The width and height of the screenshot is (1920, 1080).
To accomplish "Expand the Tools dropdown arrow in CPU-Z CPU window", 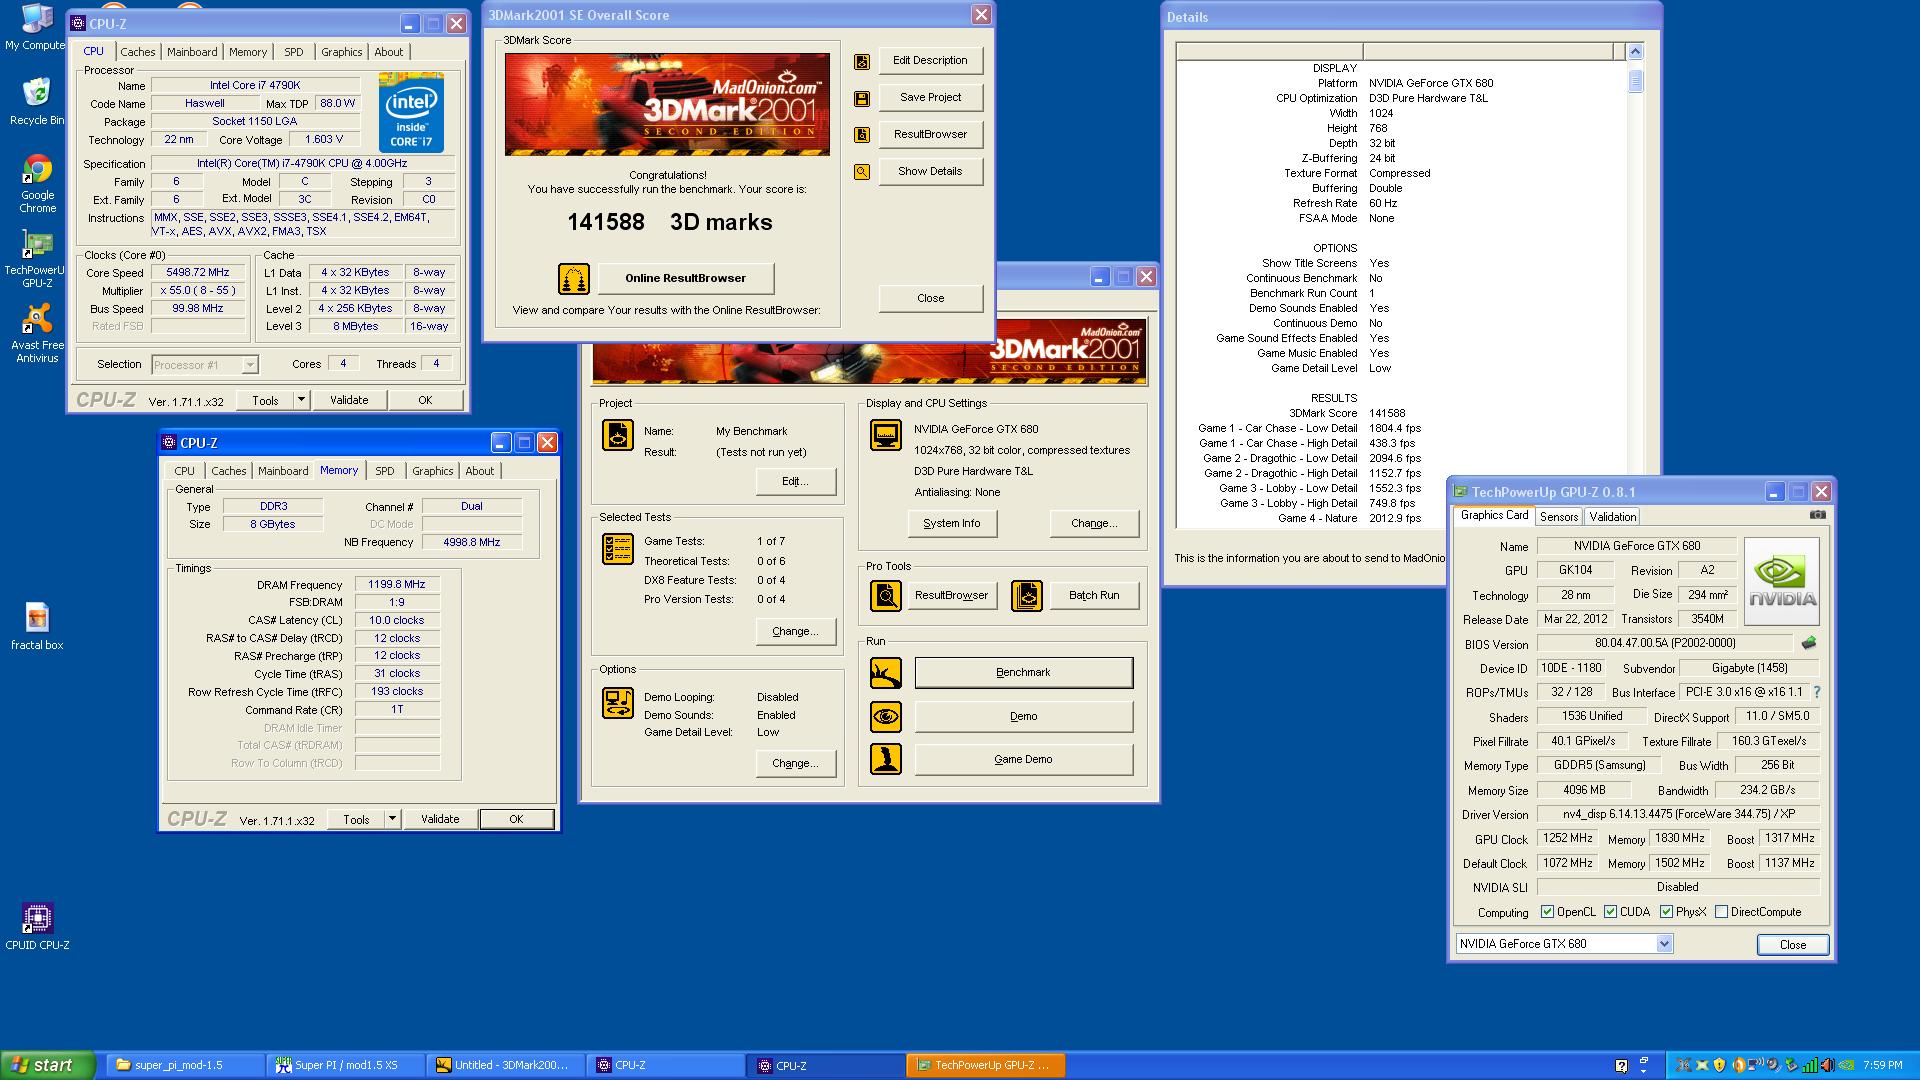I will [x=300, y=400].
